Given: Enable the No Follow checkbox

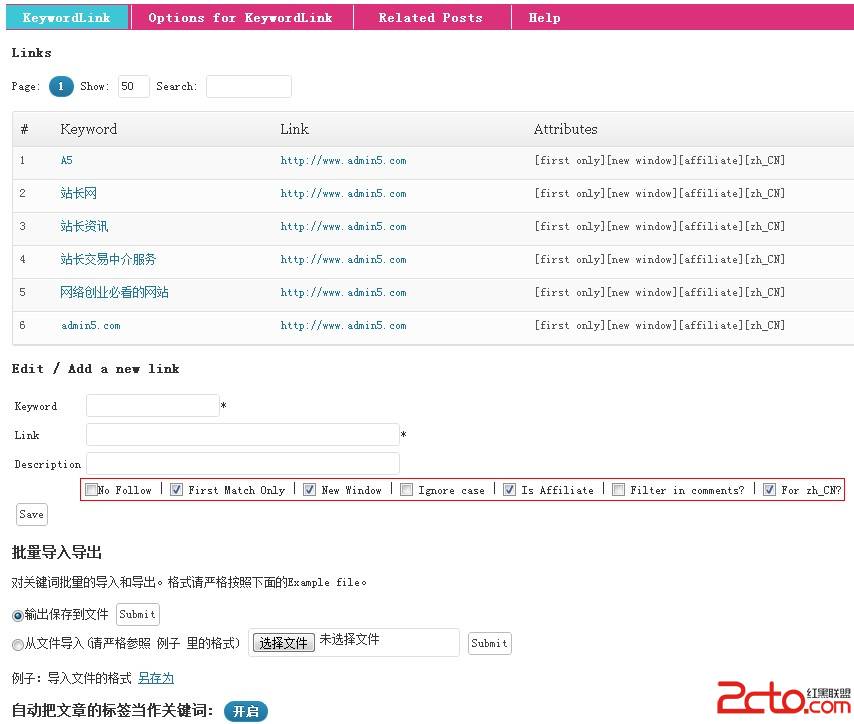Looking at the screenshot, I should point(92,490).
